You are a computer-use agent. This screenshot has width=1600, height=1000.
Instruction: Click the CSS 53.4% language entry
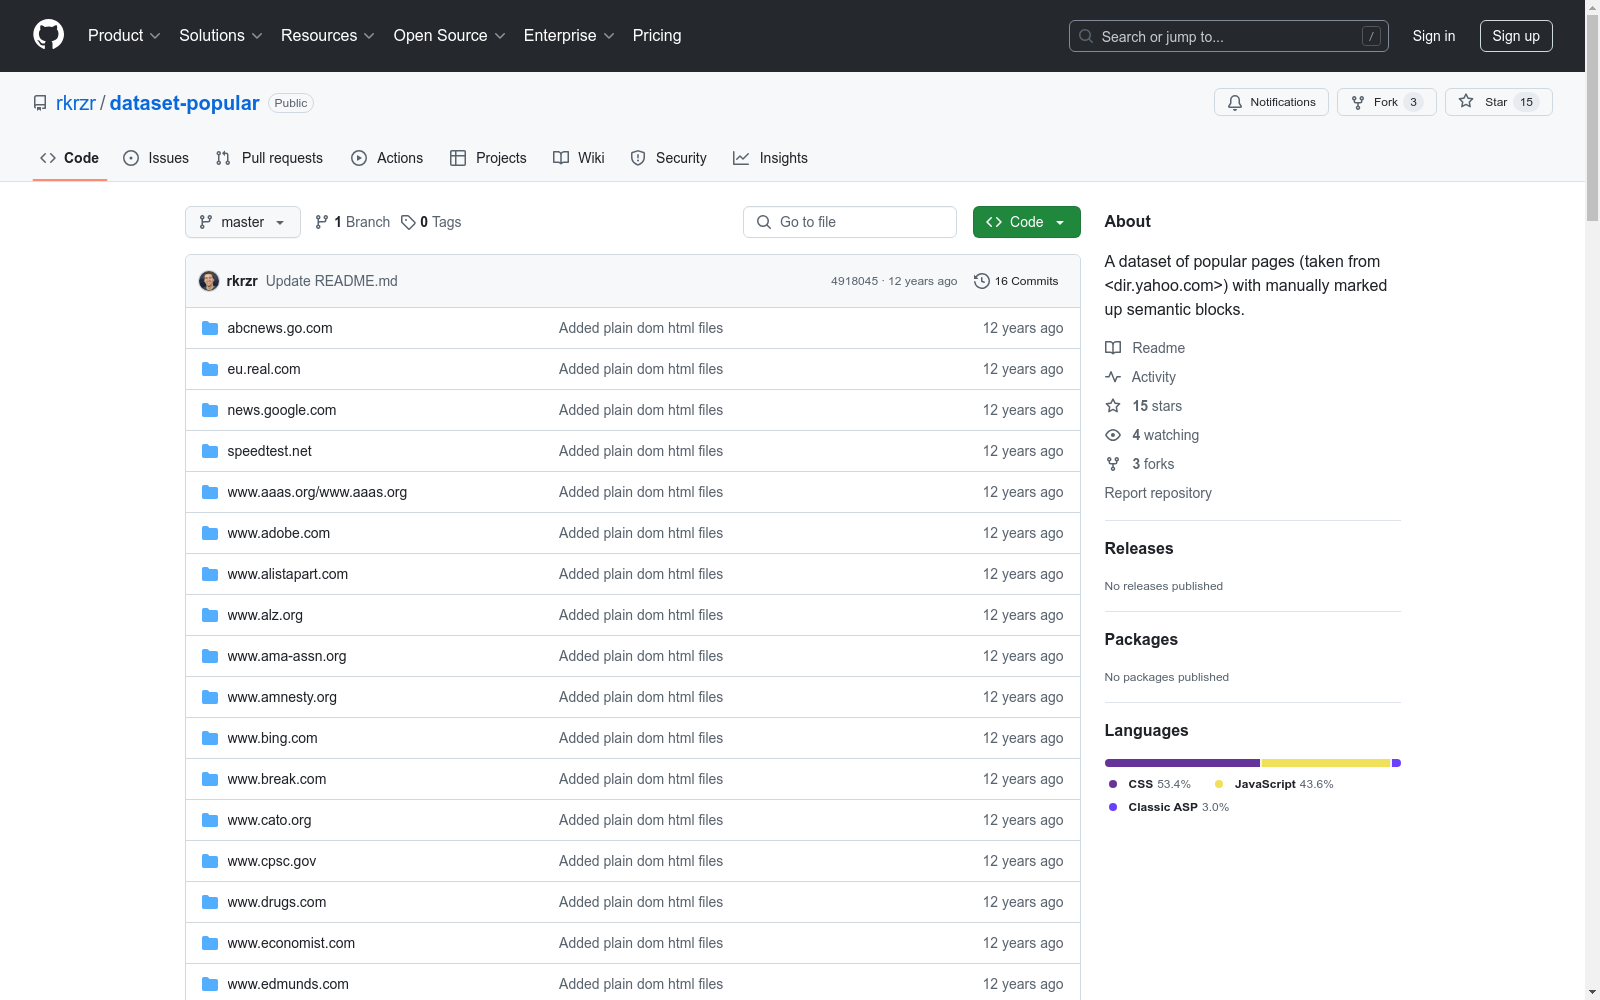click(x=1150, y=784)
